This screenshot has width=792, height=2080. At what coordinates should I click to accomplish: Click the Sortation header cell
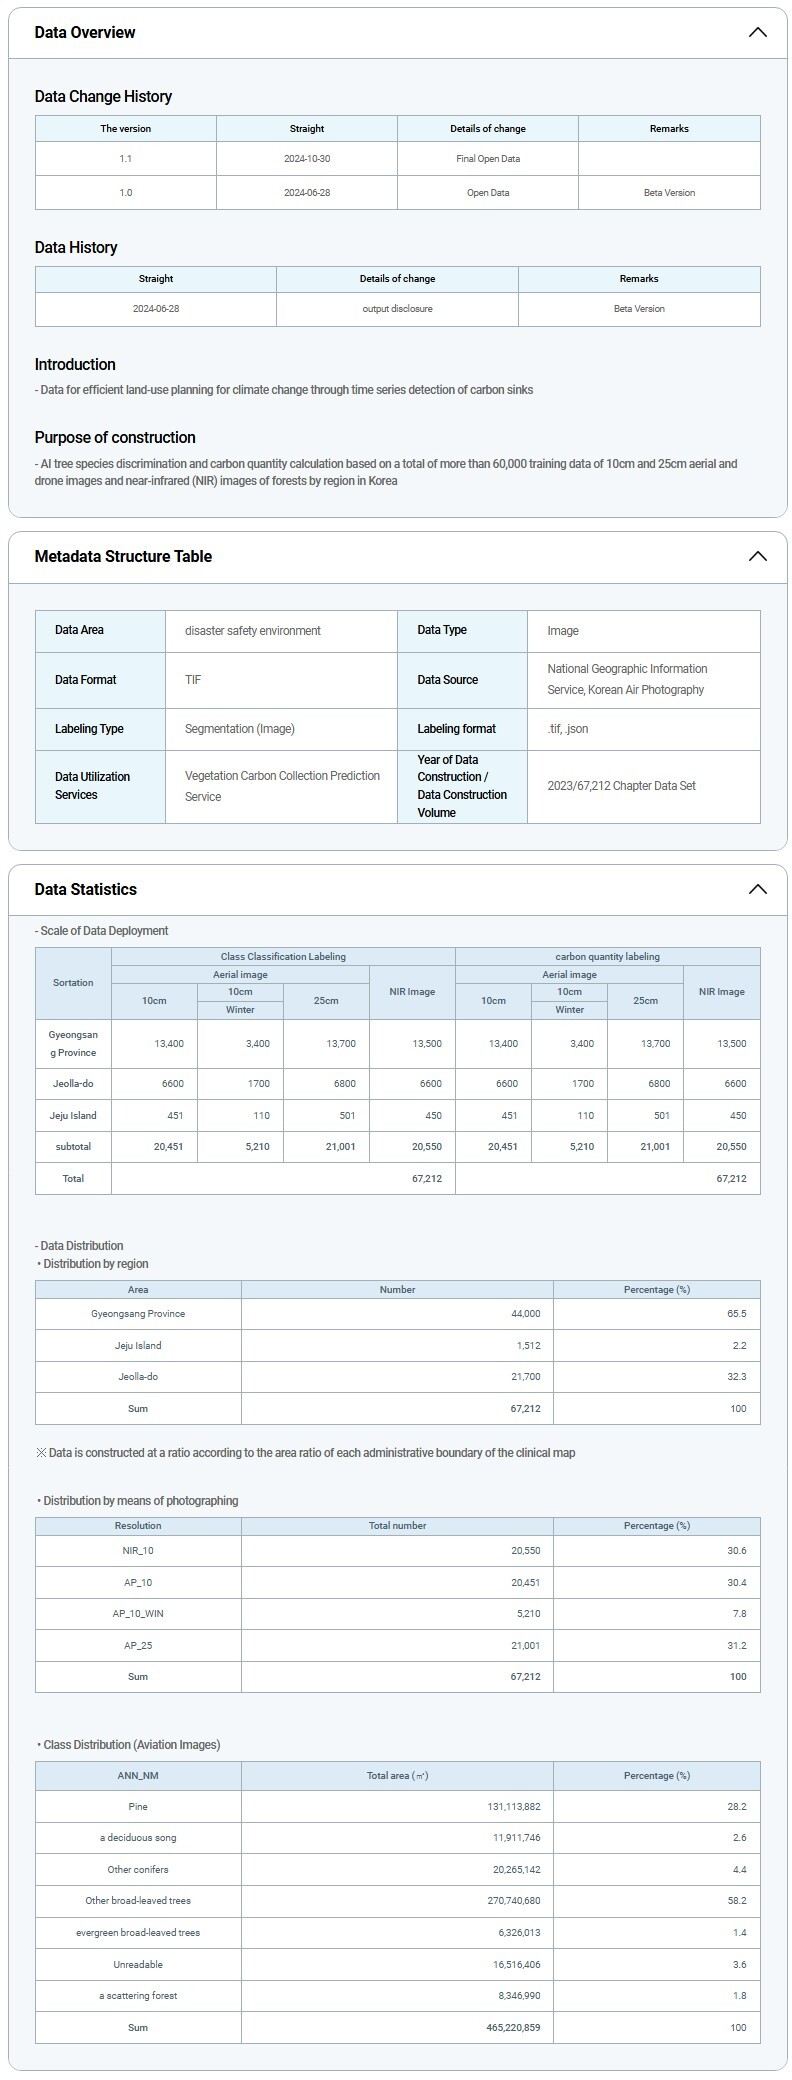coord(73,983)
